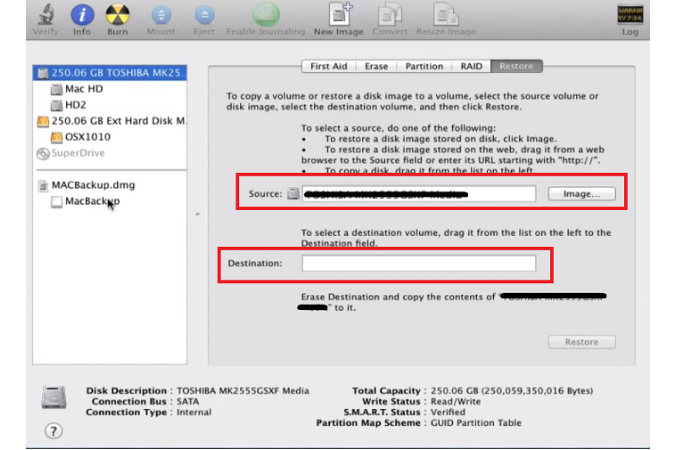Switch to the Partition tab
The height and width of the screenshot is (450, 700).
(424, 66)
